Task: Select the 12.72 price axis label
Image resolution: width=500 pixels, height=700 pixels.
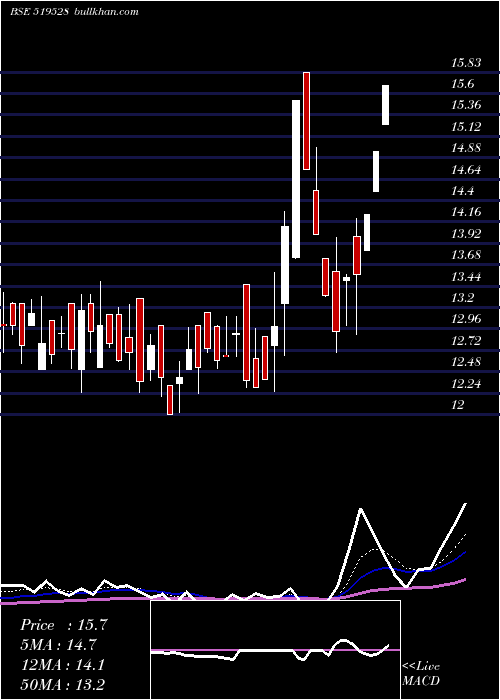Action: (466, 341)
